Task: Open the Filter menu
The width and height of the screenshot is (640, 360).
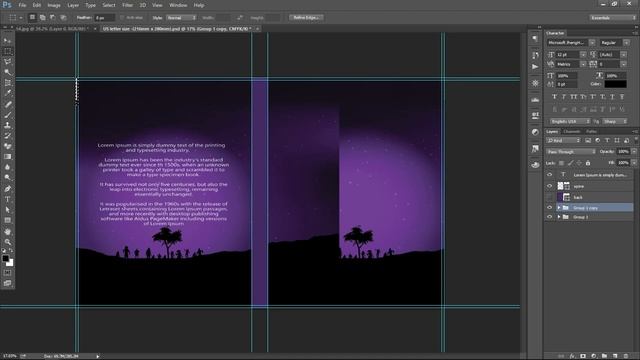Action: [127, 5]
